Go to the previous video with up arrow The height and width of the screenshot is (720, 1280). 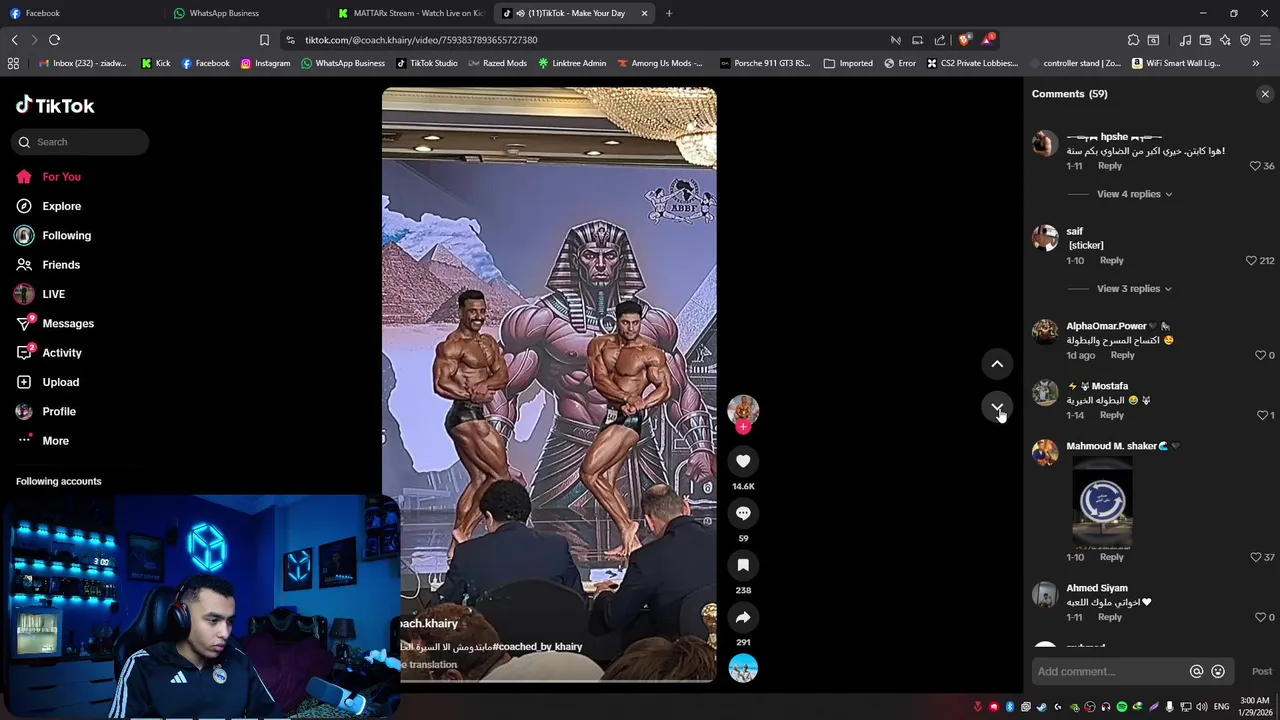tap(997, 364)
